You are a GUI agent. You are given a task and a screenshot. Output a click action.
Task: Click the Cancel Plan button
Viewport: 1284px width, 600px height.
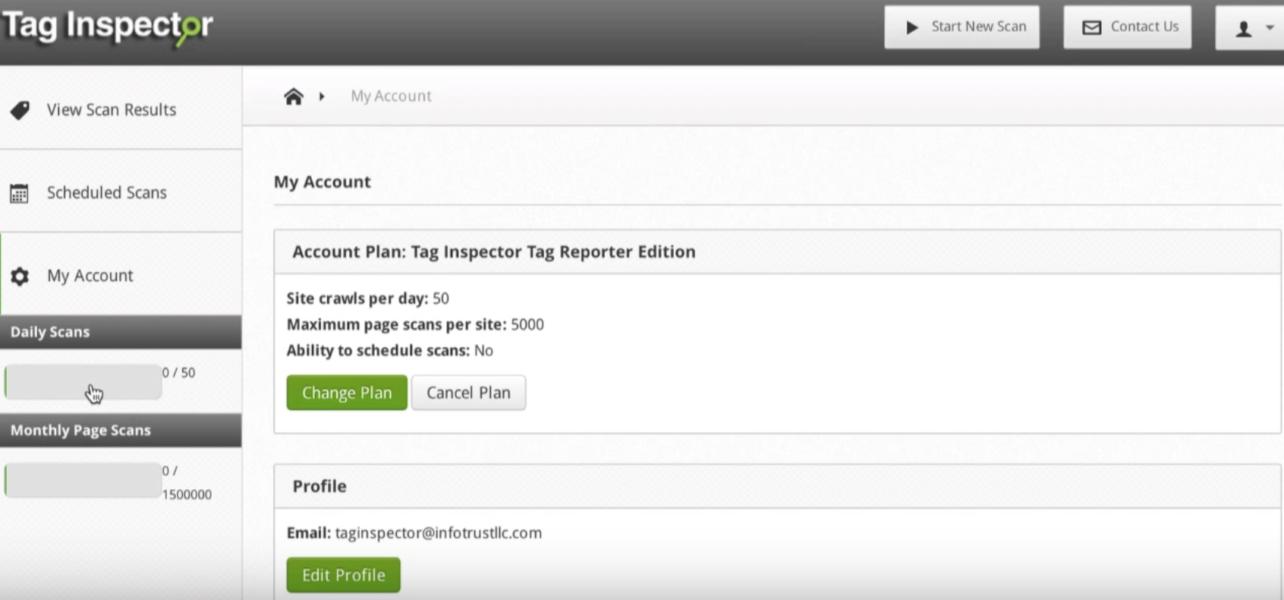click(468, 393)
